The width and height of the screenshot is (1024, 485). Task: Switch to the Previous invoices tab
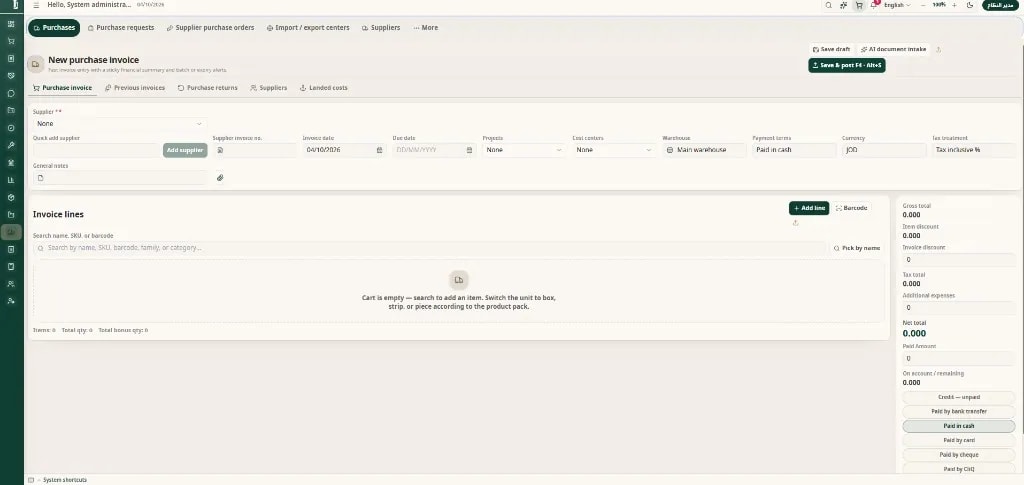[135, 87]
